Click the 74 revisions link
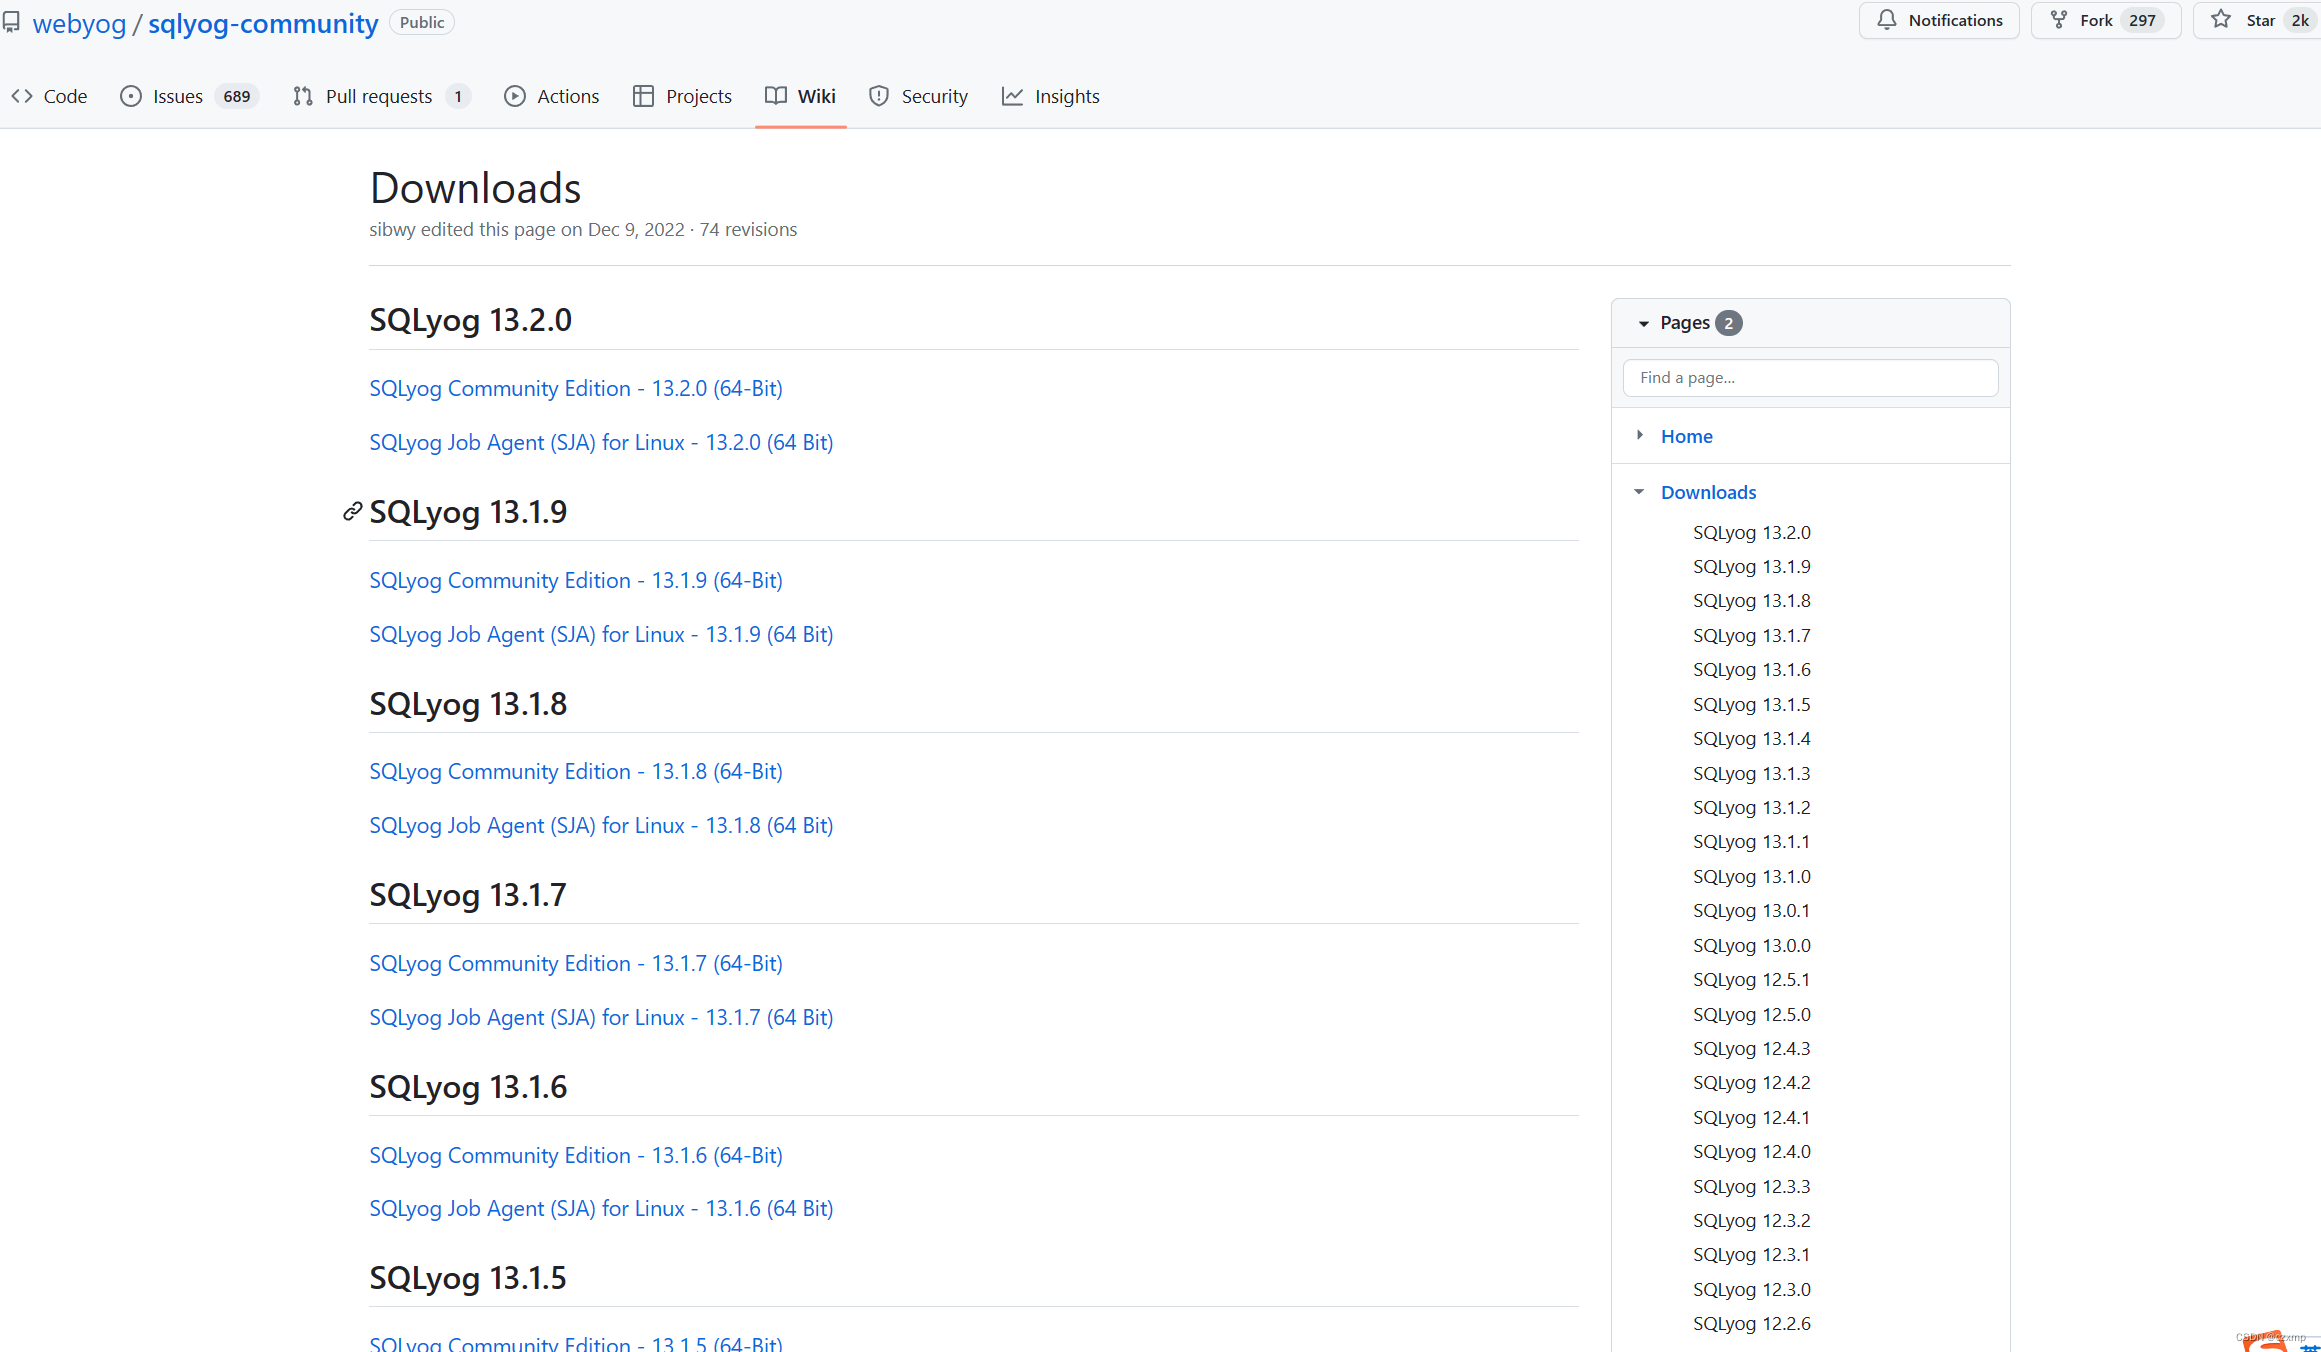Viewport: 2321px width, 1352px height. (748, 229)
